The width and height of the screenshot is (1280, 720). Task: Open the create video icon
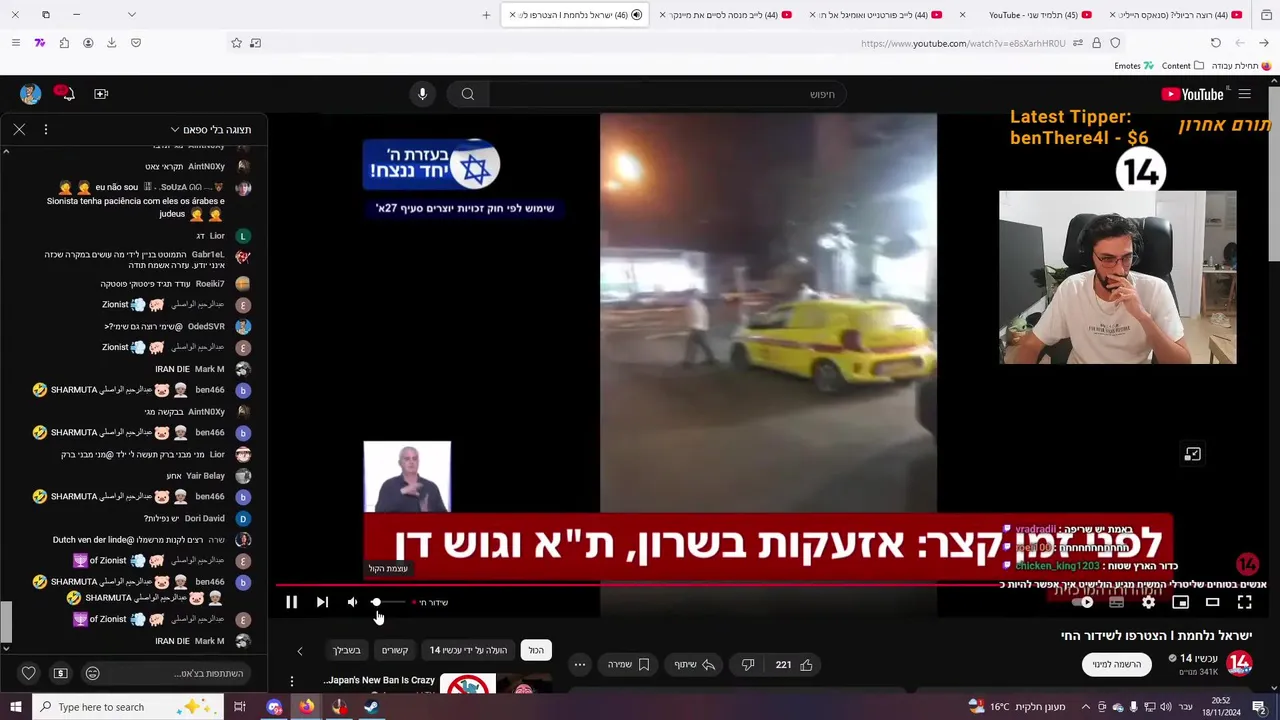(101, 94)
